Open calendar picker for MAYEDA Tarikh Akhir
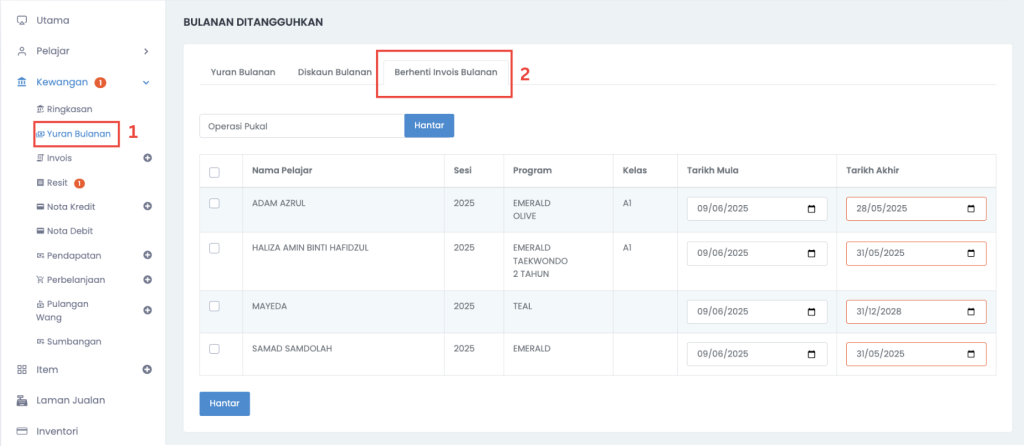Screen dimensions: 1024x446 [x=971, y=311]
